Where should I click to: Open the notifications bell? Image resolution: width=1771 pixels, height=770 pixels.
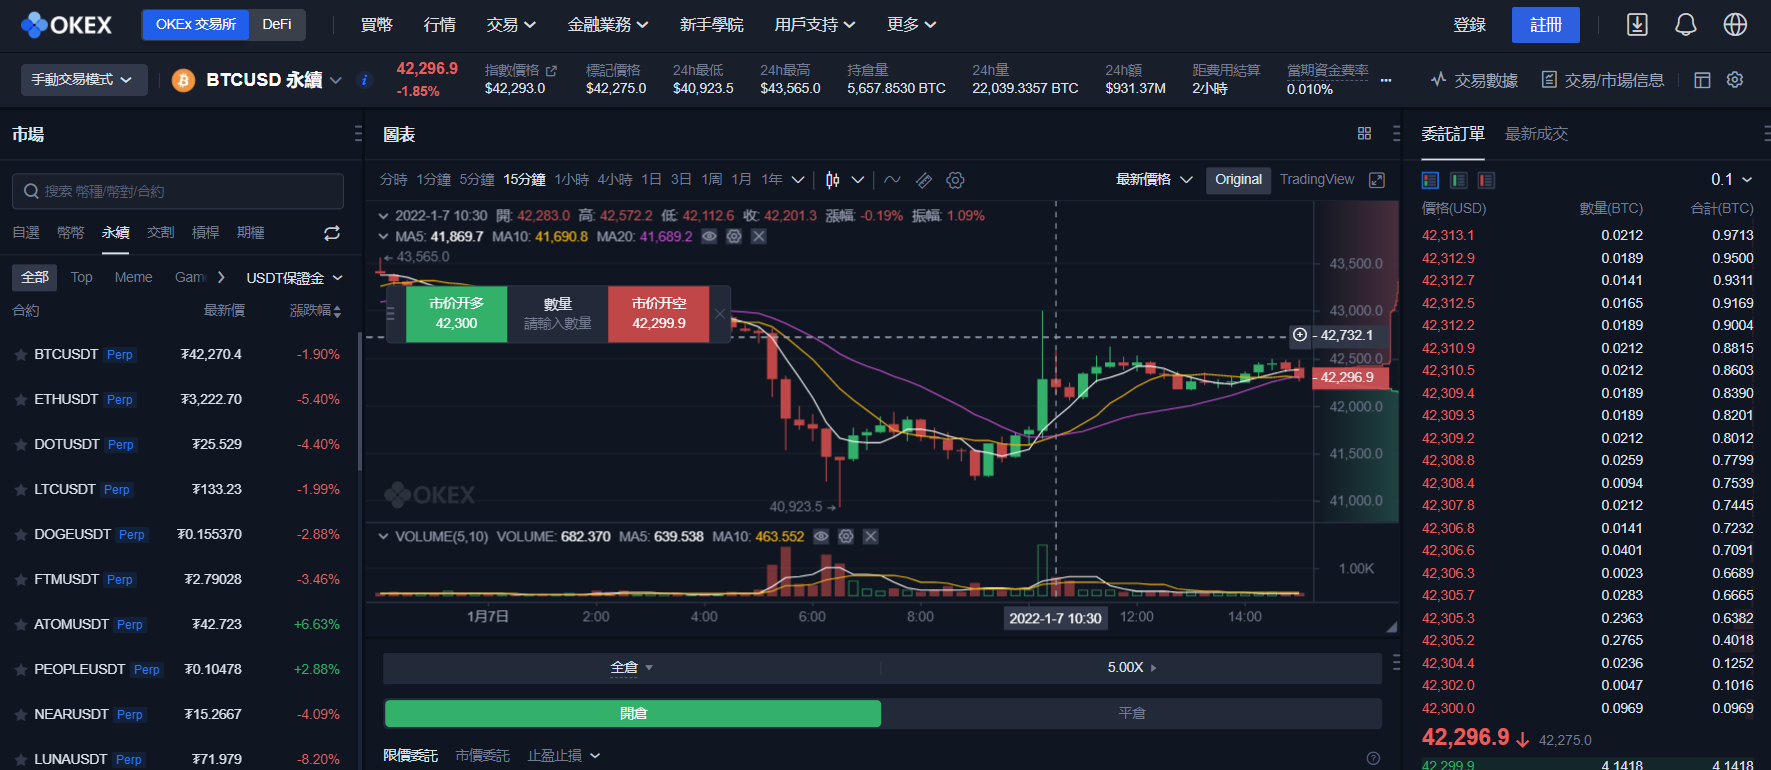click(1686, 24)
